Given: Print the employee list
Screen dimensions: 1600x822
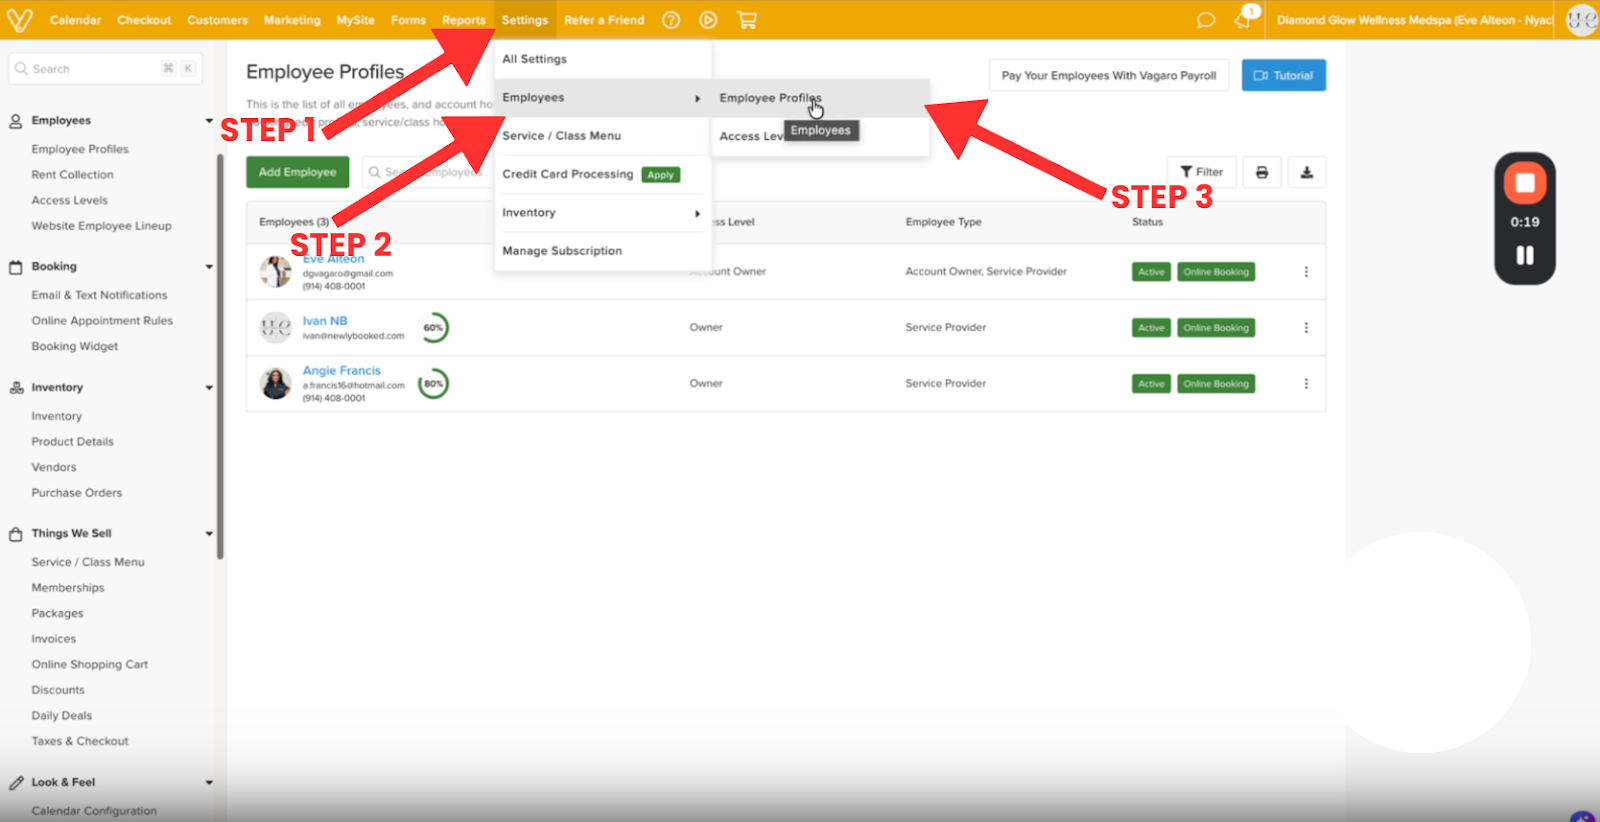Looking at the screenshot, I should click(x=1262, y=172).
